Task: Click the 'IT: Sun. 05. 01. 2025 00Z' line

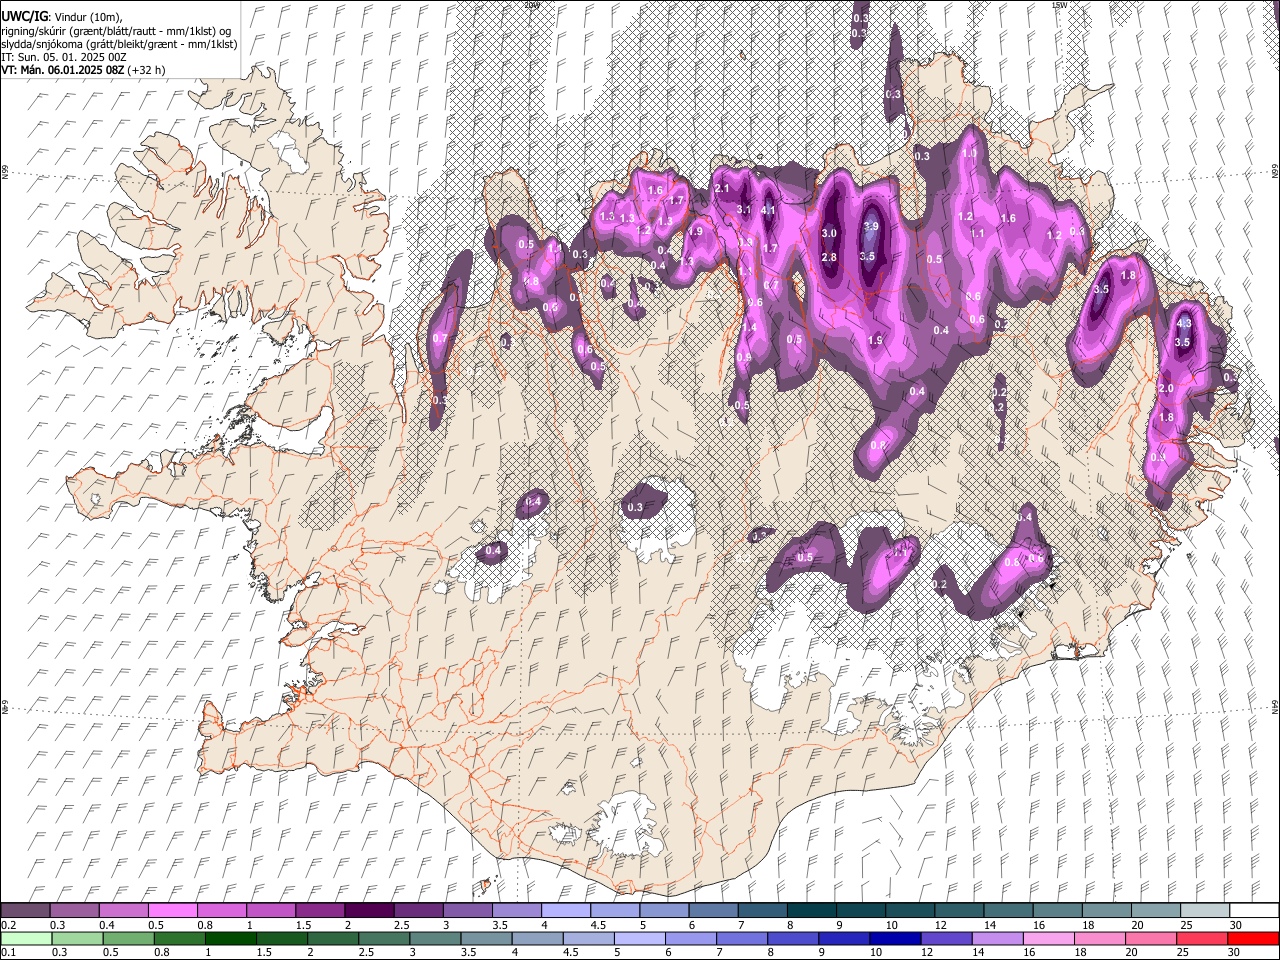Action: 63,57
